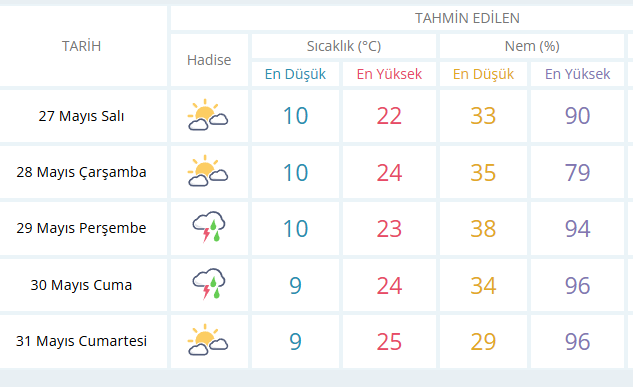This screenshot has width=633, height=387.
Task: Click purple En Yüksek humidity subheader
Action: click(577, 74)
